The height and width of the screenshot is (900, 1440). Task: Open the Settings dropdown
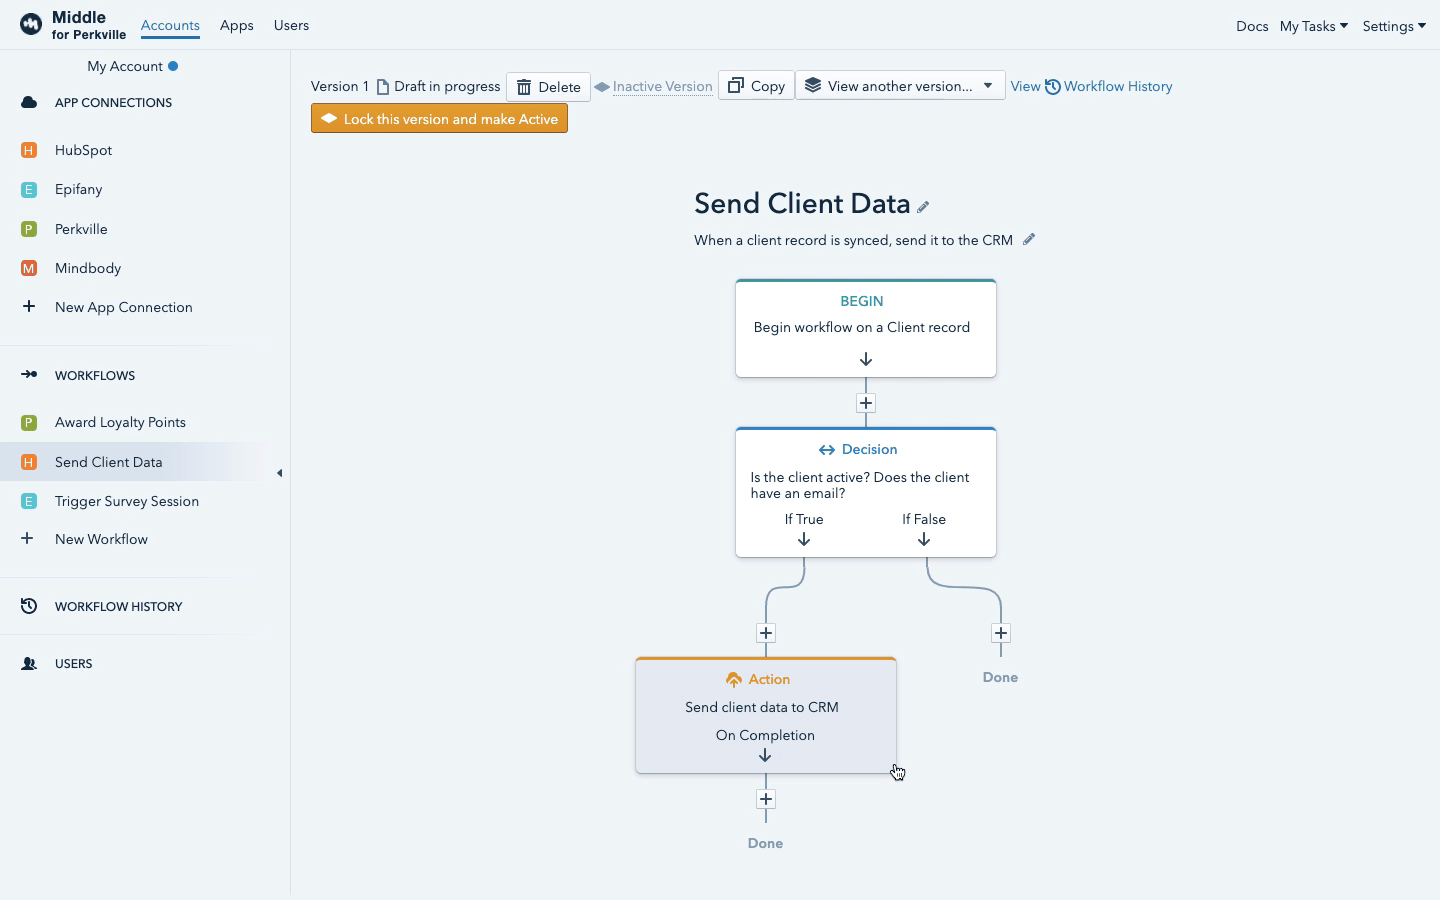point(1394,26)
